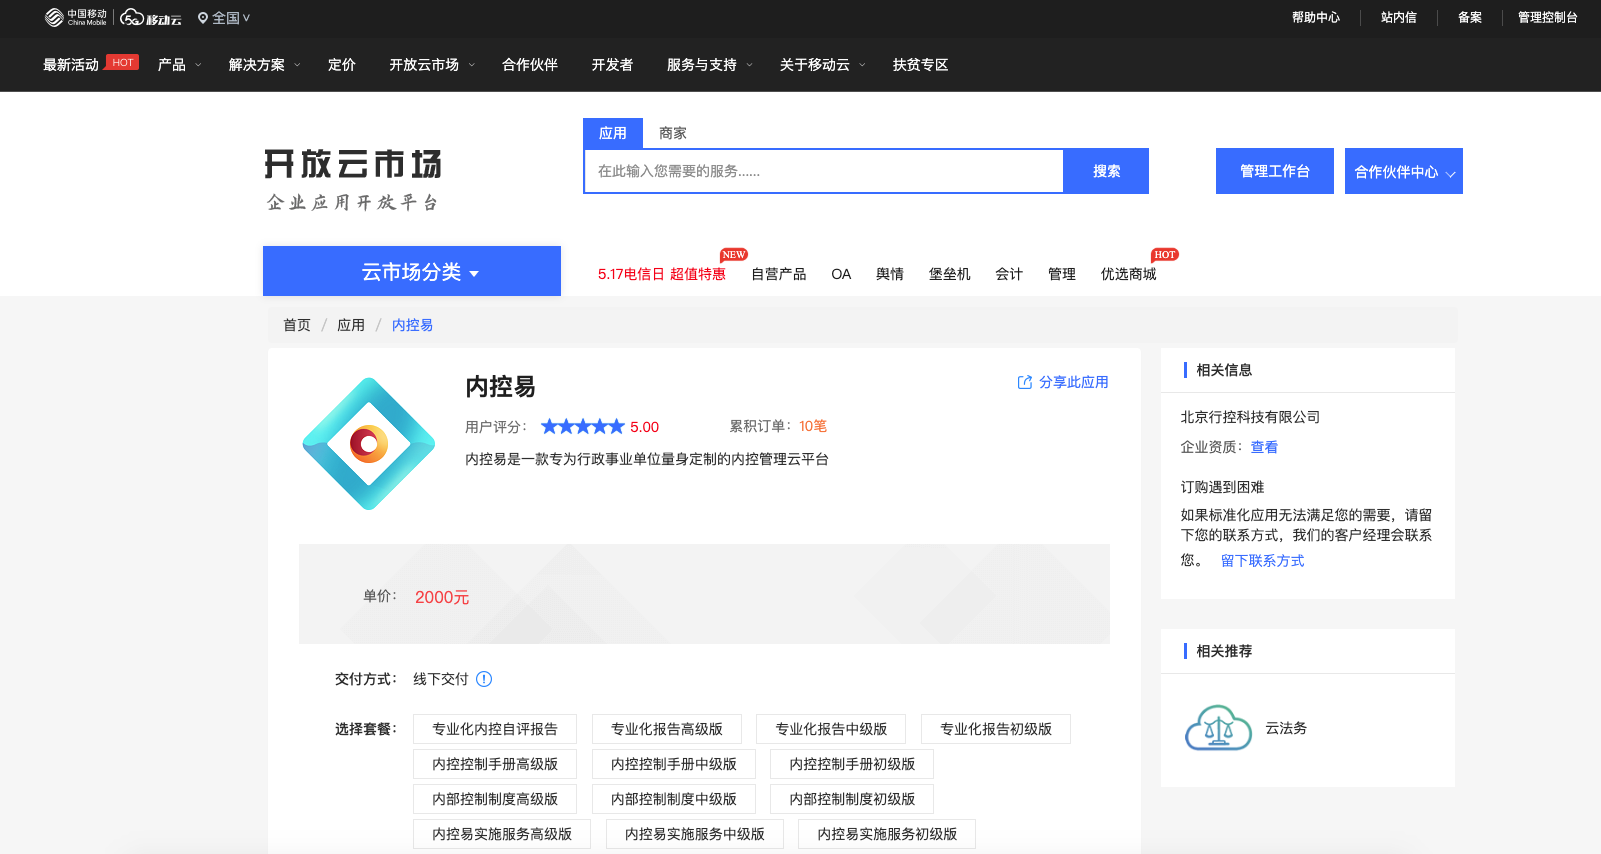Expand the 开放云市场 navigation dropdown

pyautogui.click(x=433, y=65)
